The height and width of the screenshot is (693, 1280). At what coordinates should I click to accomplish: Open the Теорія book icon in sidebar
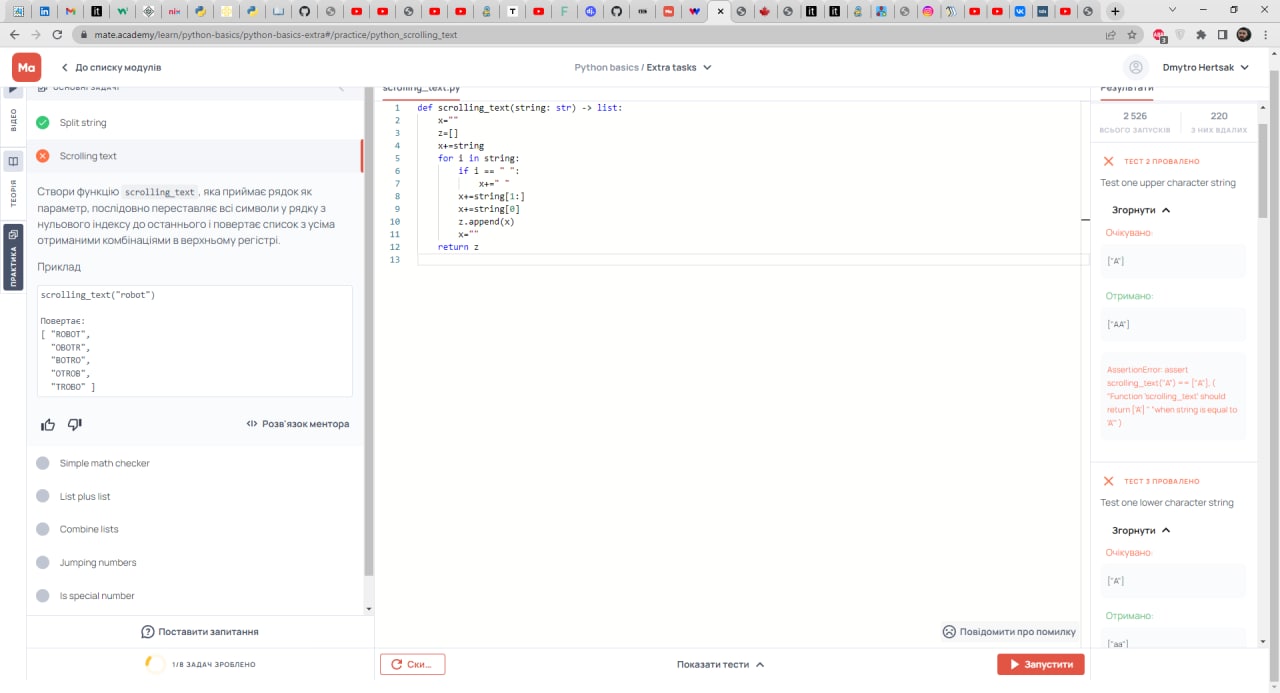[x=13, y=161]
